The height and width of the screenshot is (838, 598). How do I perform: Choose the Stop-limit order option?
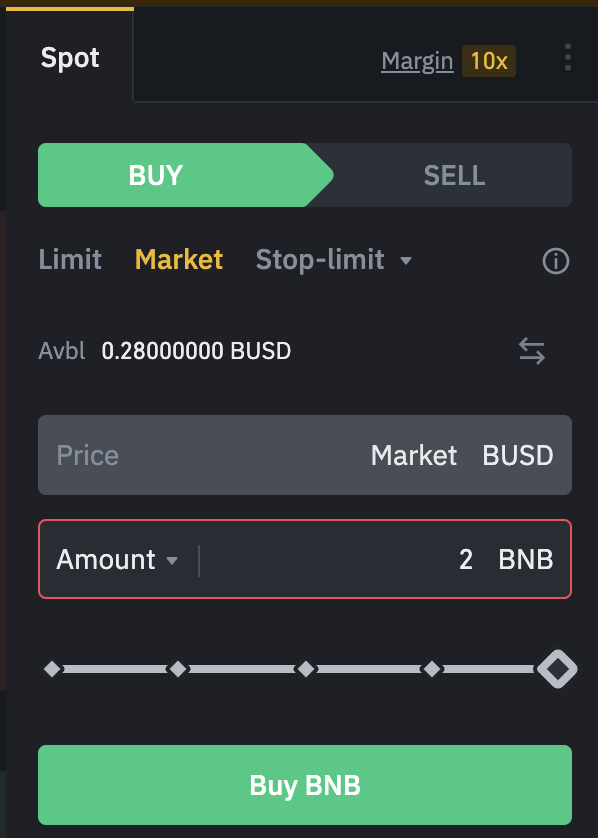coord(320,260)
